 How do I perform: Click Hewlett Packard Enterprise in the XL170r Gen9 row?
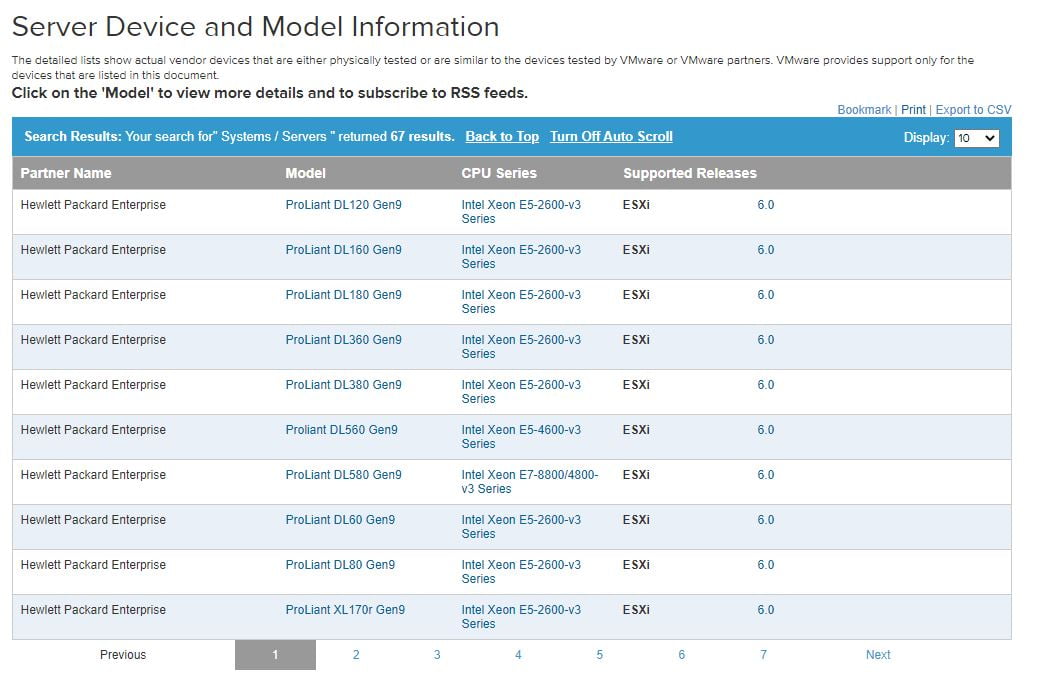pos(93,610)
